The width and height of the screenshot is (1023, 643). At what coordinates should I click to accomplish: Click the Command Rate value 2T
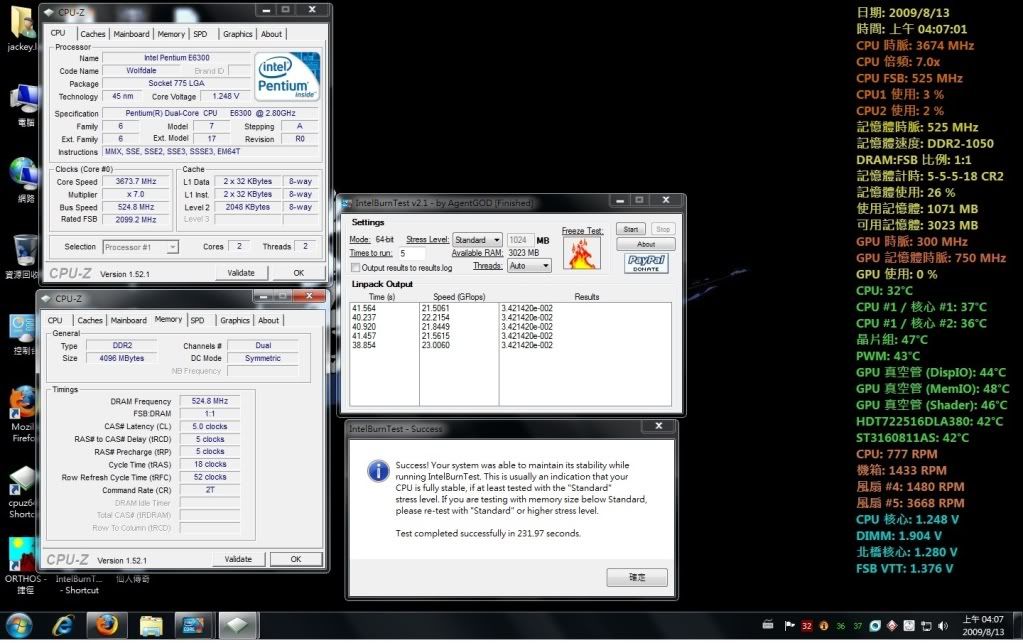(x=210, y=490)
